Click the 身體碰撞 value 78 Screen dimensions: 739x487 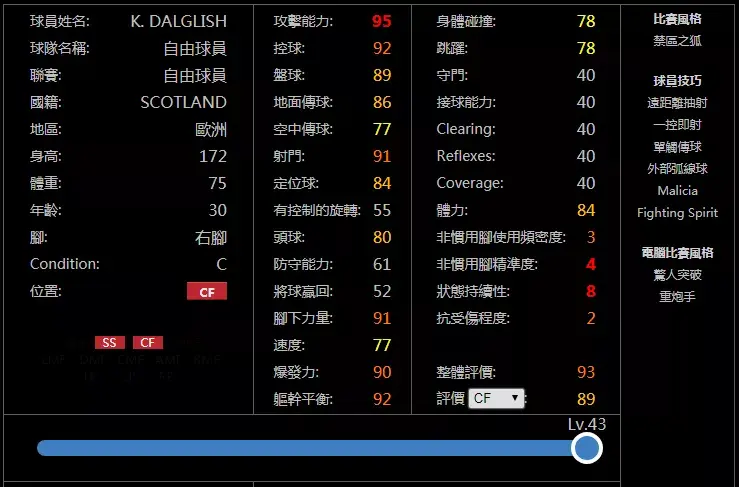click(x=586, y=21)
